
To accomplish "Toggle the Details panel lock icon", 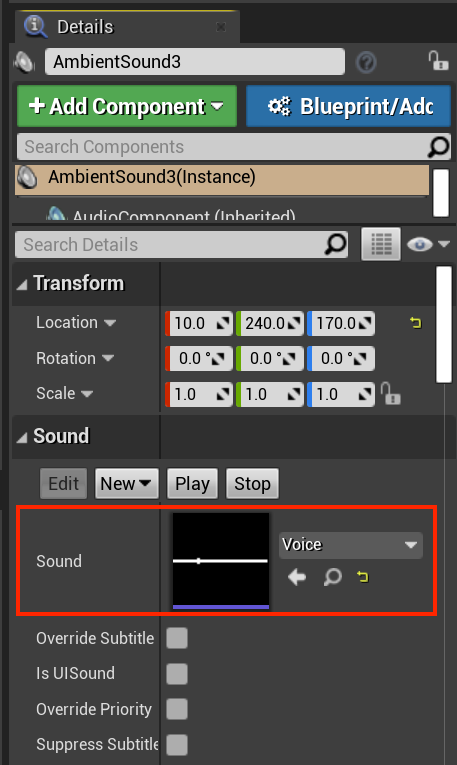I will click(438, 60).
